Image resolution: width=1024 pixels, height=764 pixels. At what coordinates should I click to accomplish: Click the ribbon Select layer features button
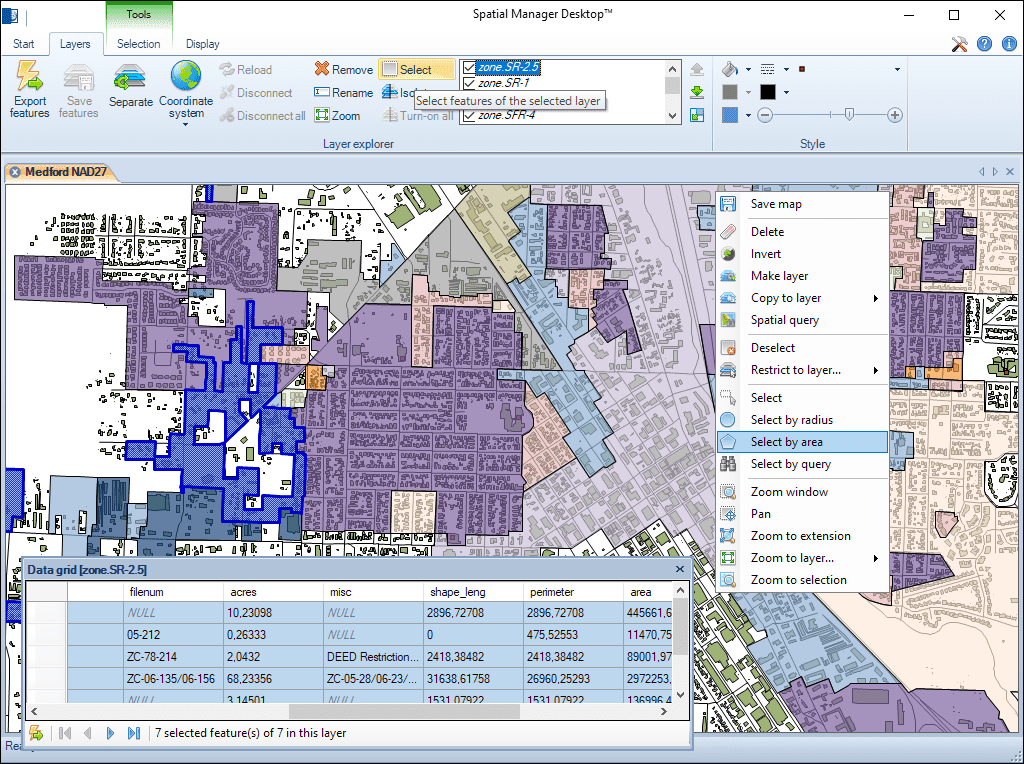click(416, 69)
